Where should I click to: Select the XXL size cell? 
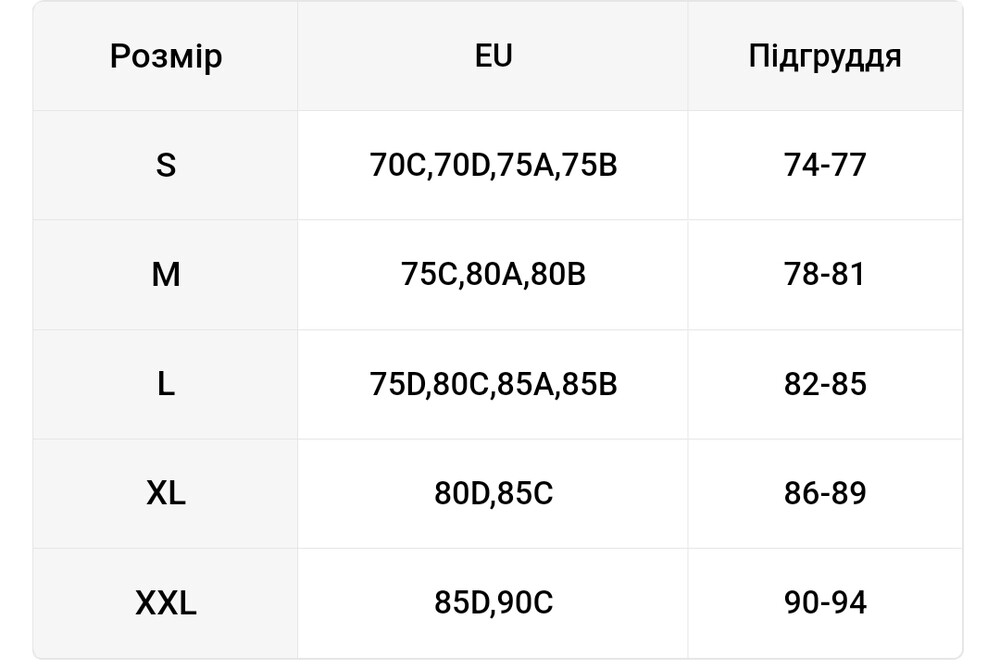coord(166,603)
